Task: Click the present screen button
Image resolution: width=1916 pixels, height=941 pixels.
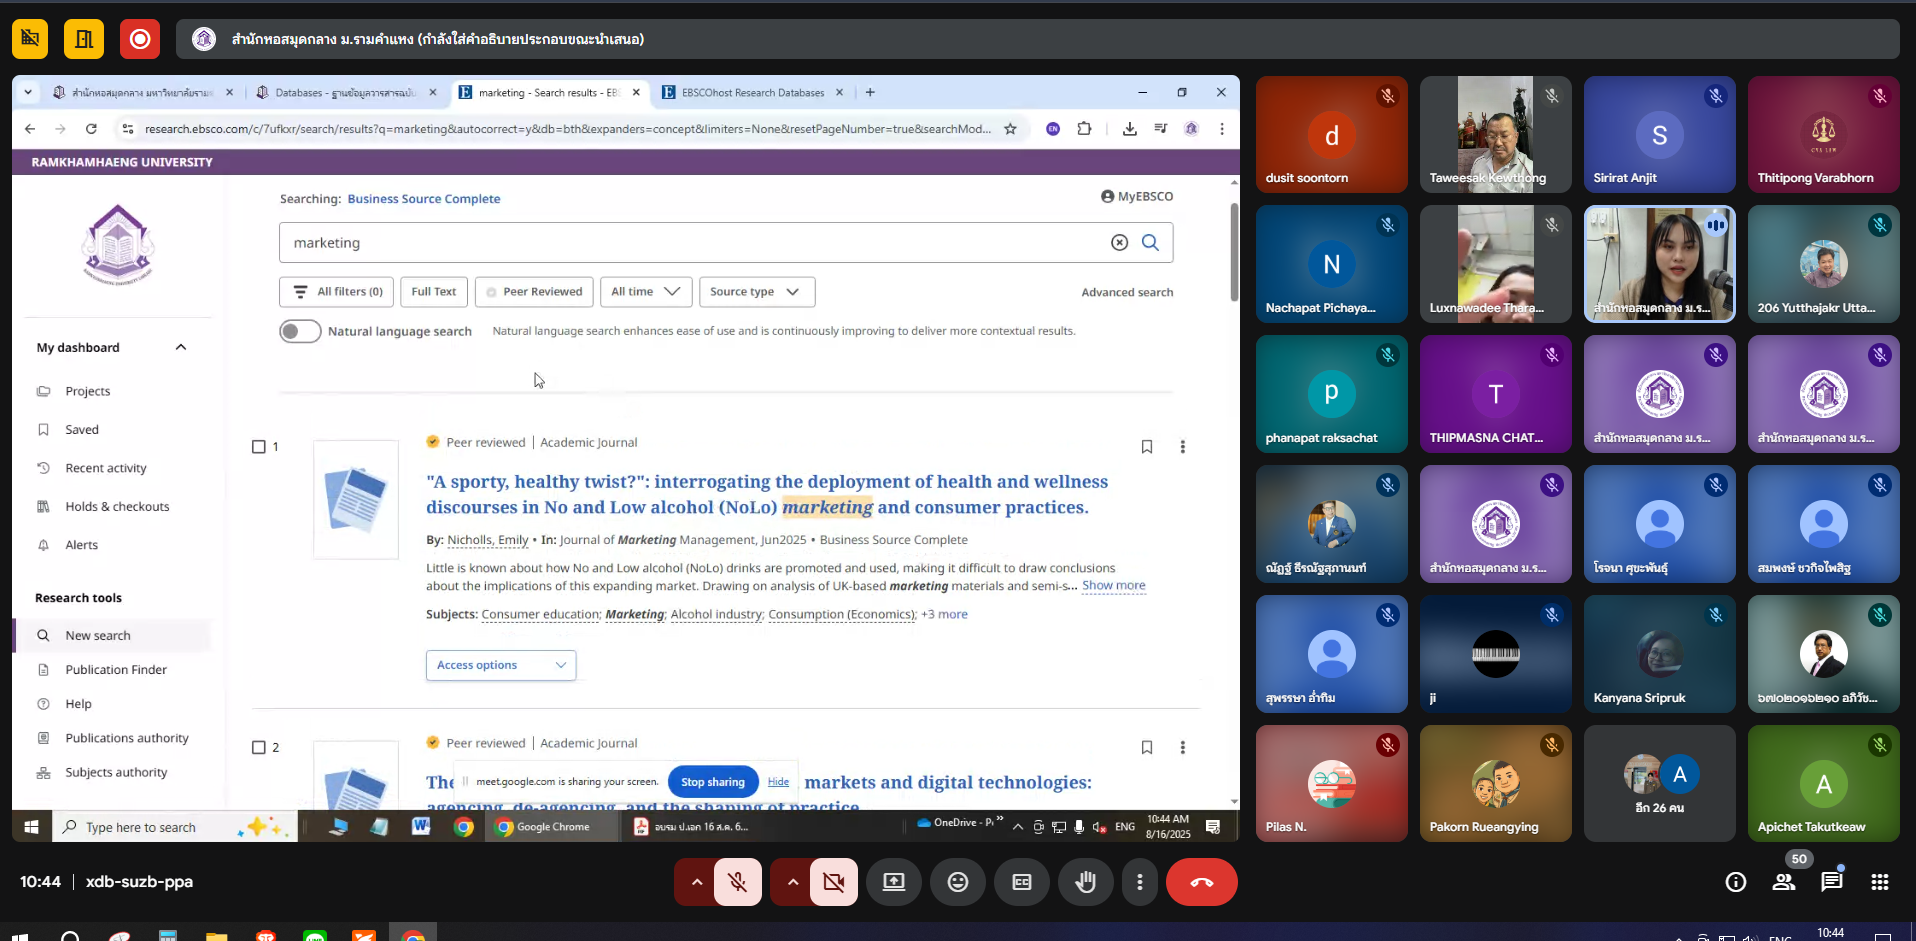Action: tap(894, 882)
